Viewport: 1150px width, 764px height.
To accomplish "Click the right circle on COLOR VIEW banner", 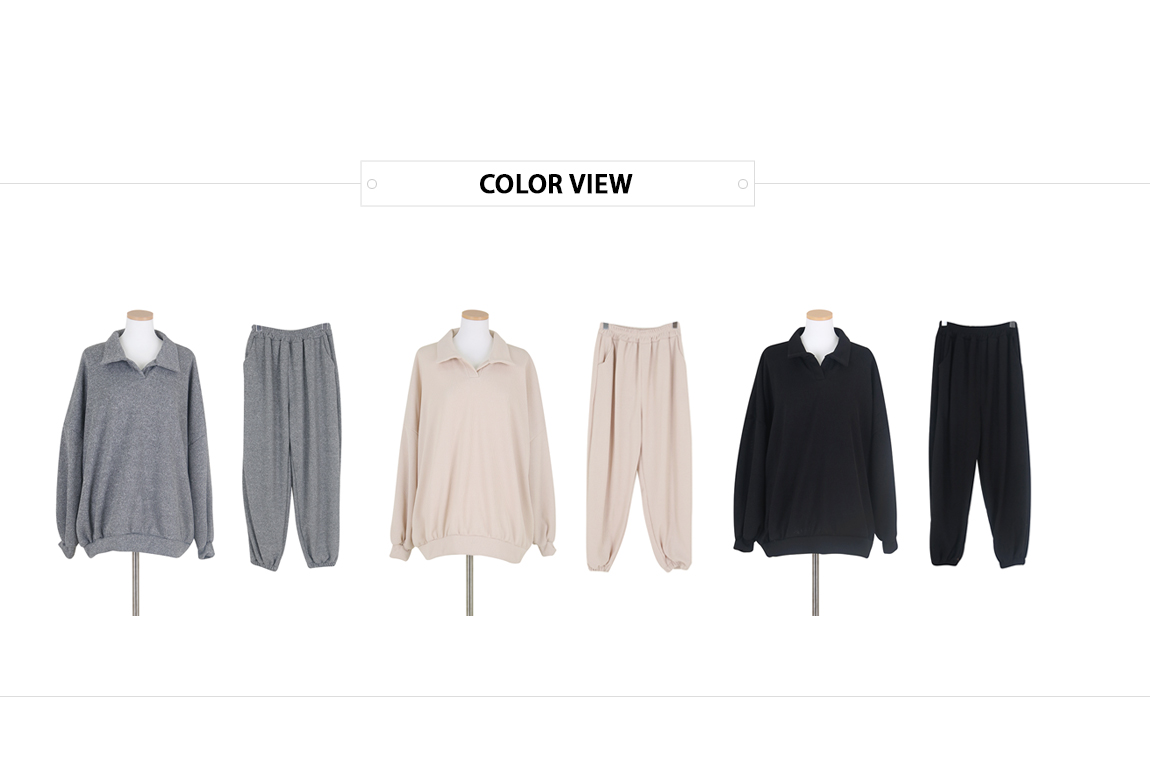I will tap(743, 184).
